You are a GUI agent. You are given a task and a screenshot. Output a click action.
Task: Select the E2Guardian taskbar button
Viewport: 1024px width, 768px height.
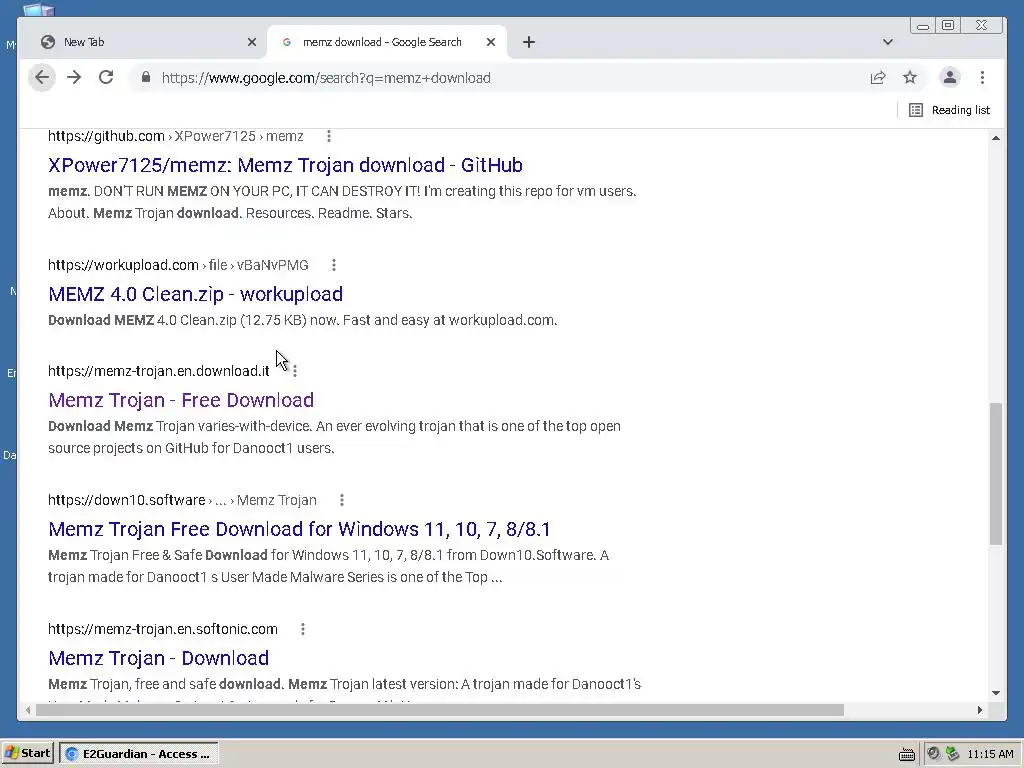click(x=139, y=754)
